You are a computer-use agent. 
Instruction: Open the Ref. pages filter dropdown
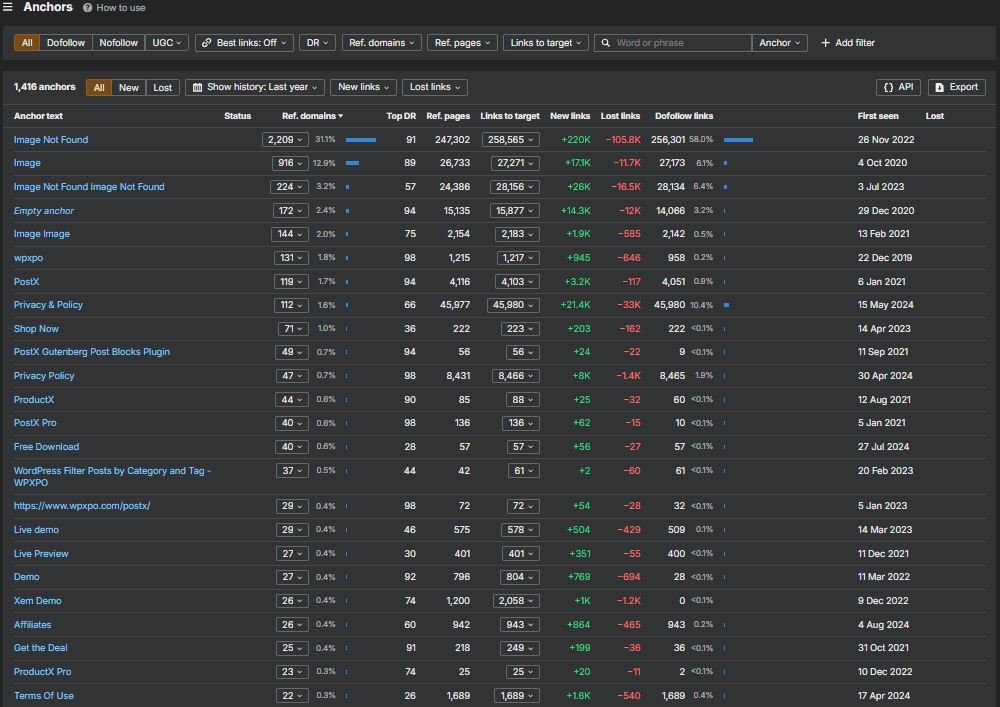point(462,43)
